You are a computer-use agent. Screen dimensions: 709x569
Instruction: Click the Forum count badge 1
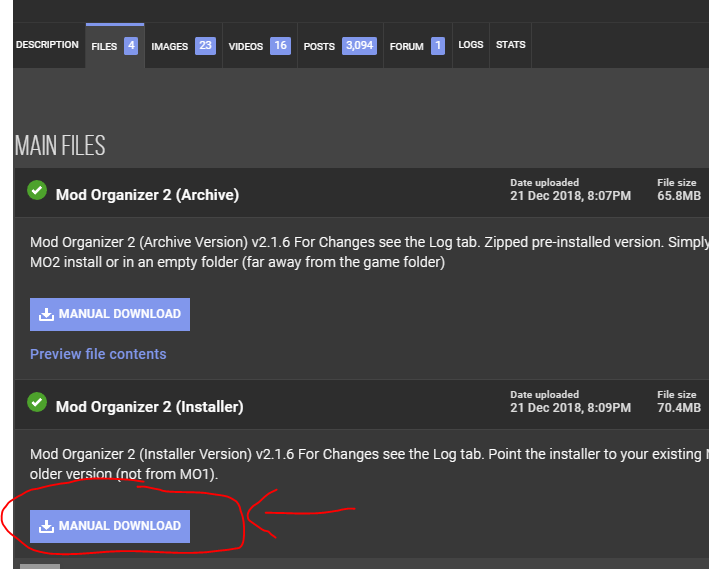pyautogui.click(x=438, y=46)
